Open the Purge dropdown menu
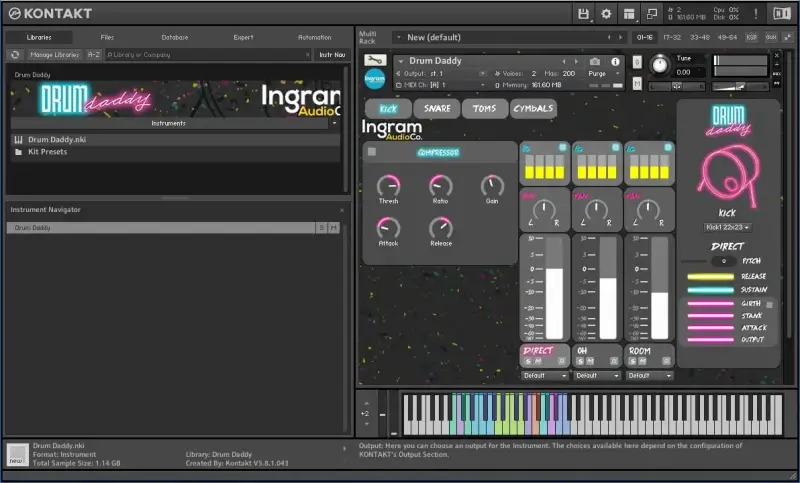The width and height of the screenshot is (800, 483). 604,73
